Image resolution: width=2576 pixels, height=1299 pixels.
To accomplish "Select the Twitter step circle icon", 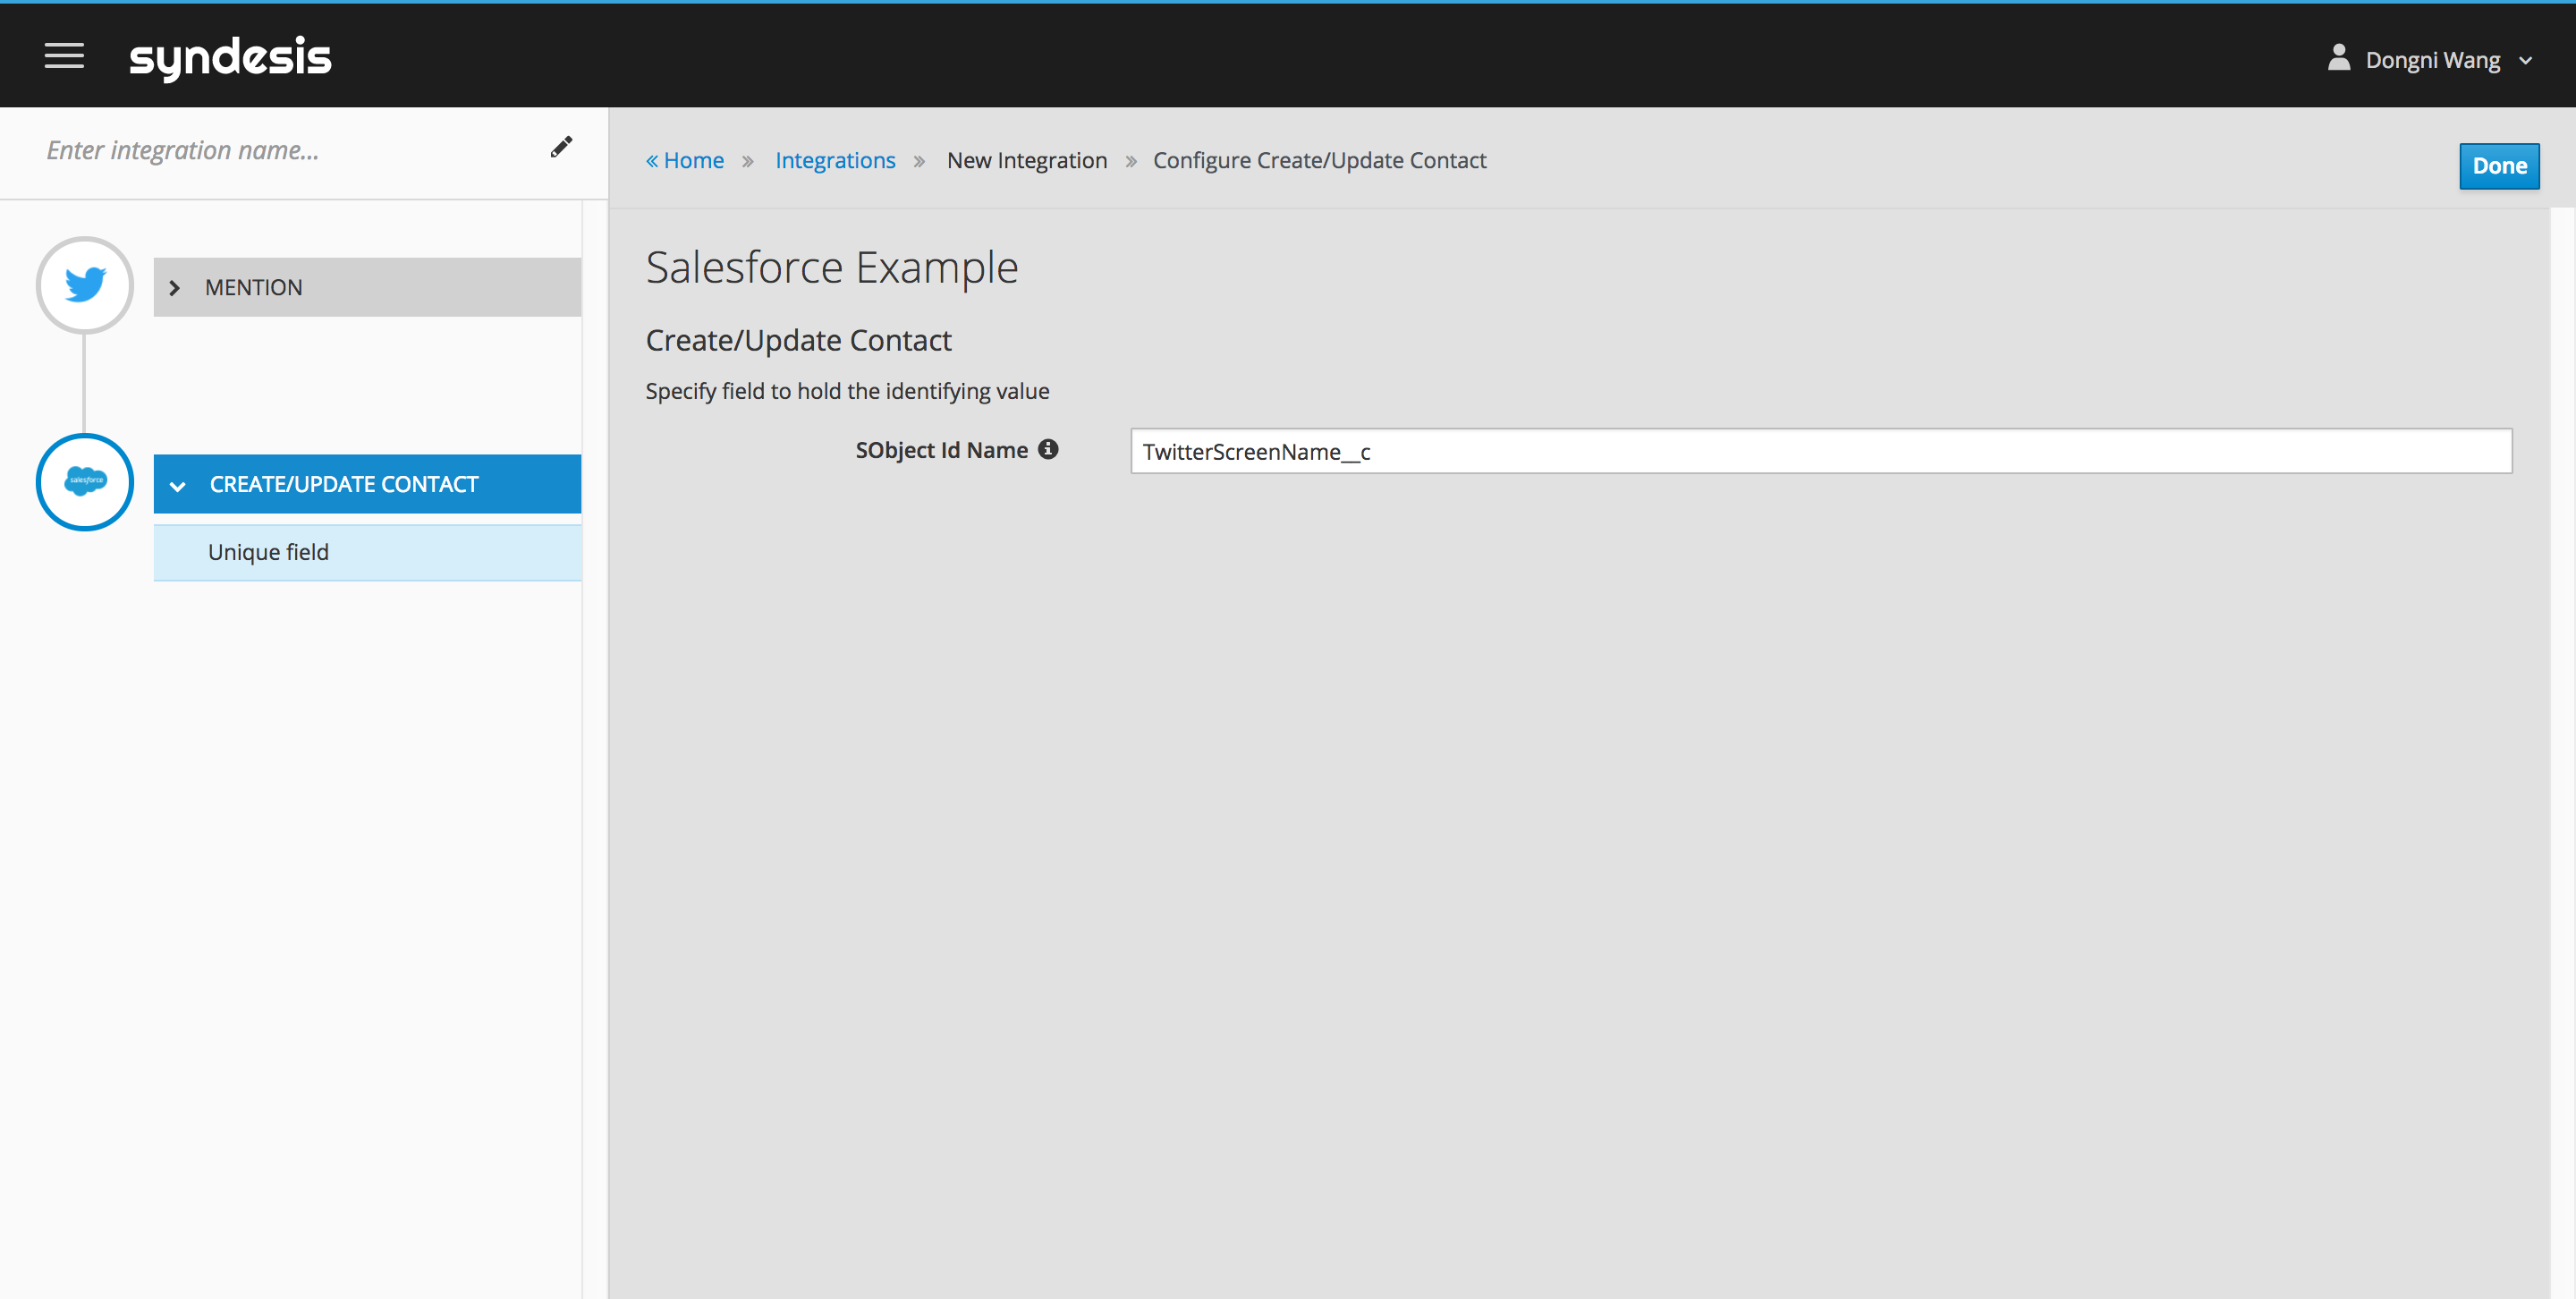I will click(x=85, y=285).
